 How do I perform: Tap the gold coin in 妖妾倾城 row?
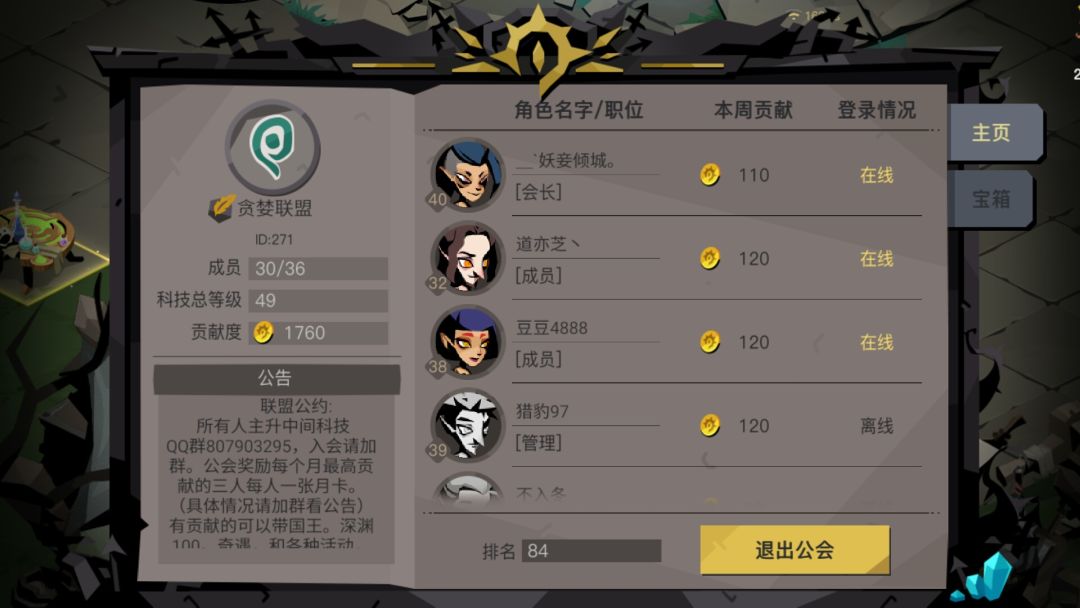pyautogui.click(x=709, y=175)
